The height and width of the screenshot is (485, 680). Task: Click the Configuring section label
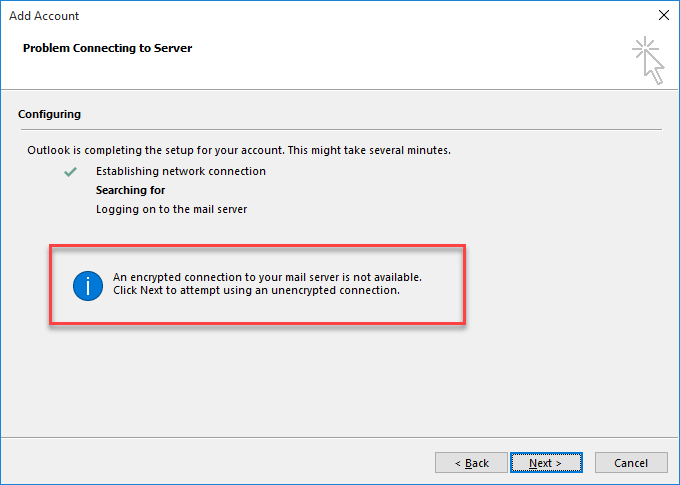click(49, 114)
